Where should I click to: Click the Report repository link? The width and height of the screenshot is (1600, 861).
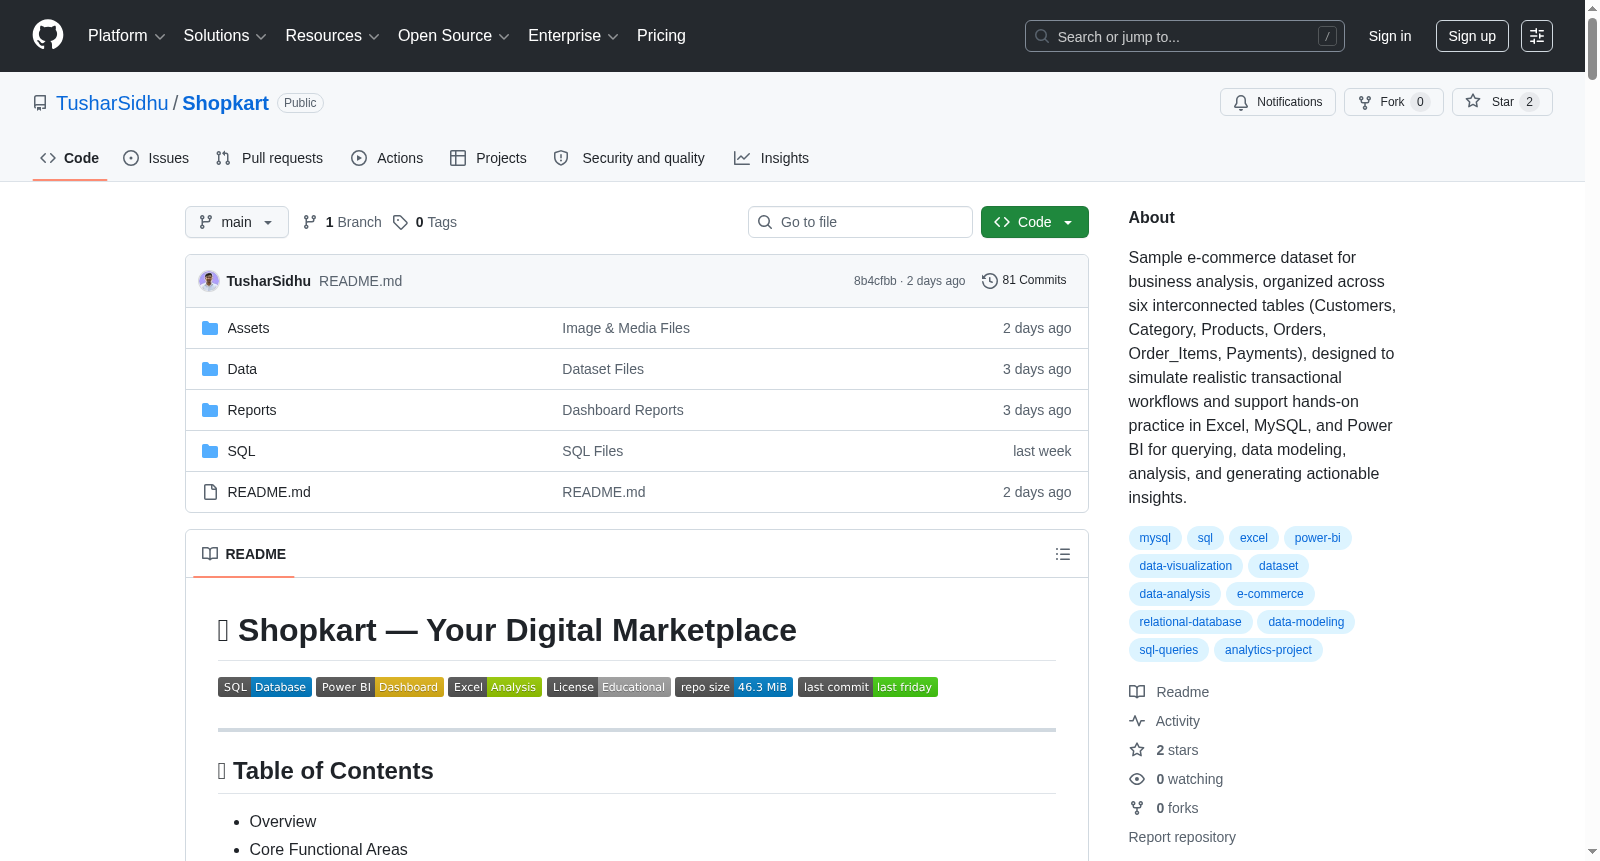coord(1182,837)
